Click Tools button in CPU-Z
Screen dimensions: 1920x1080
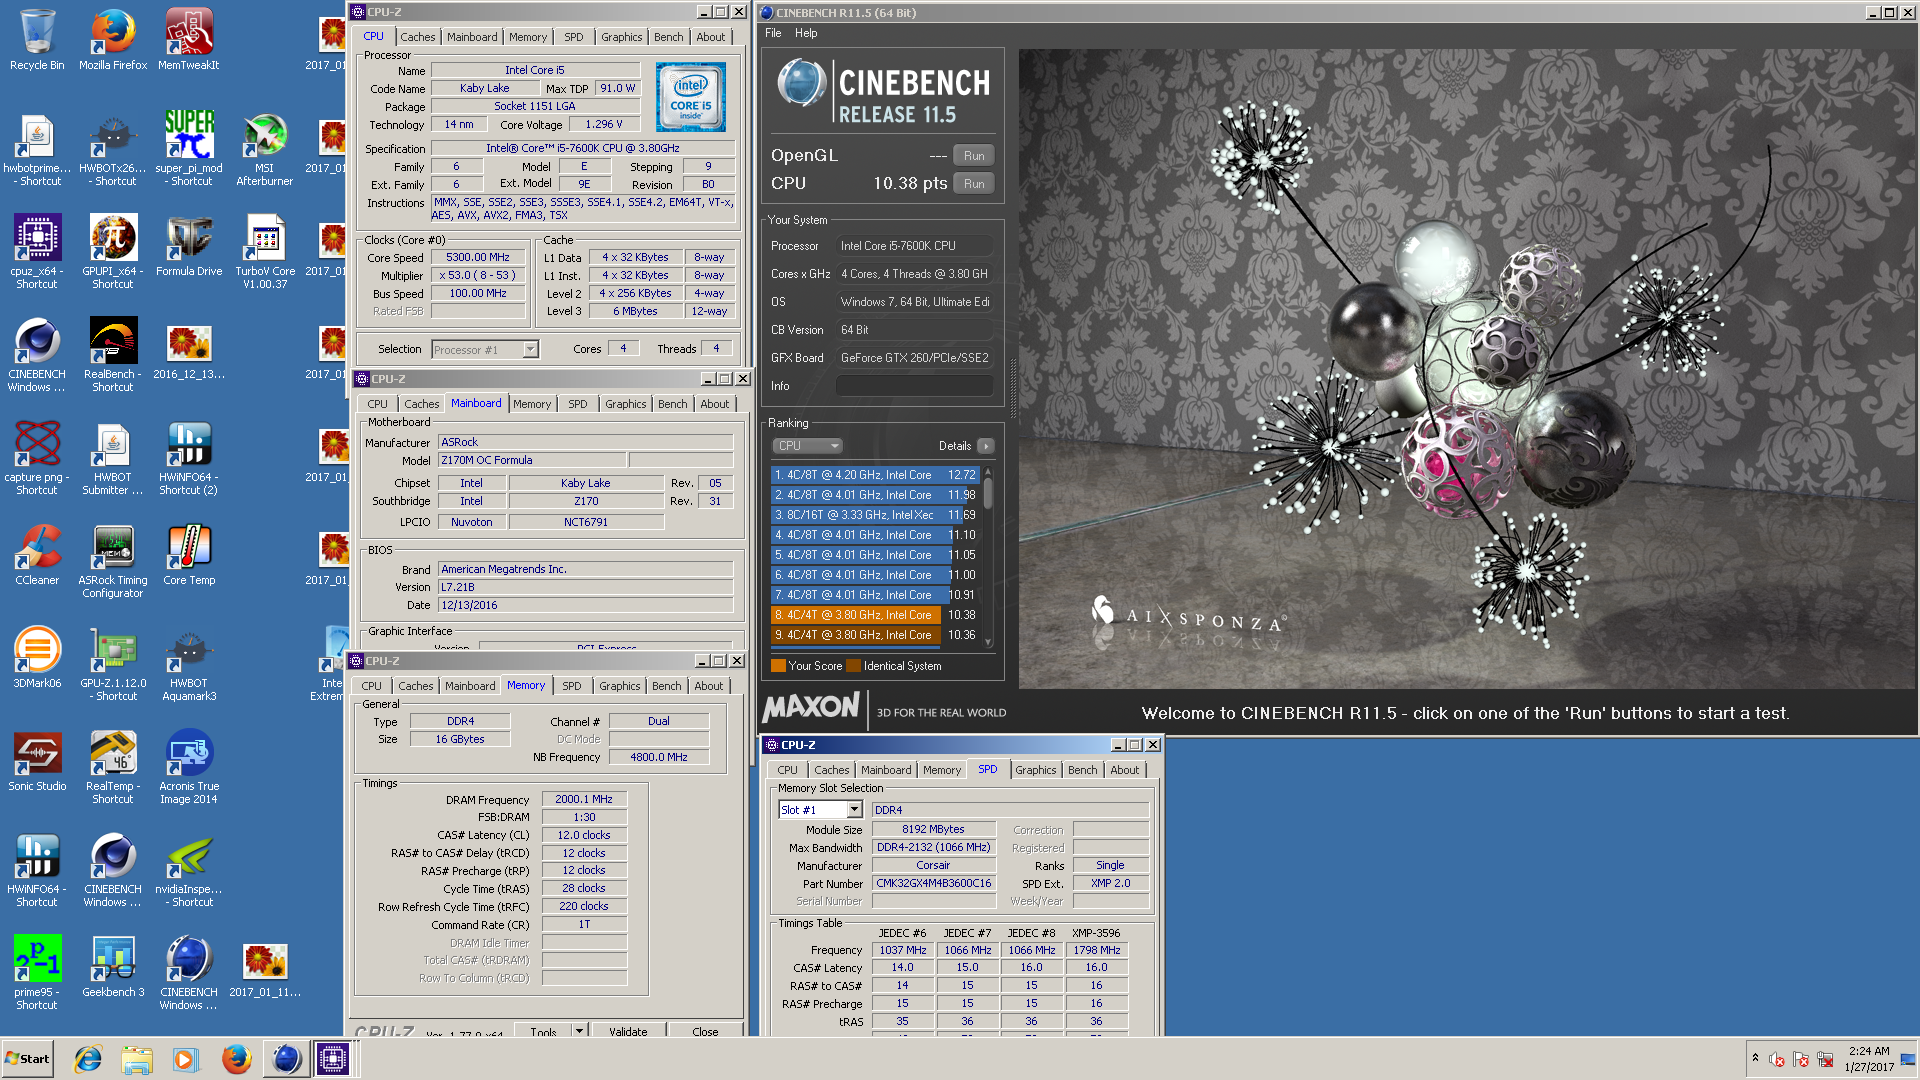544,1031
